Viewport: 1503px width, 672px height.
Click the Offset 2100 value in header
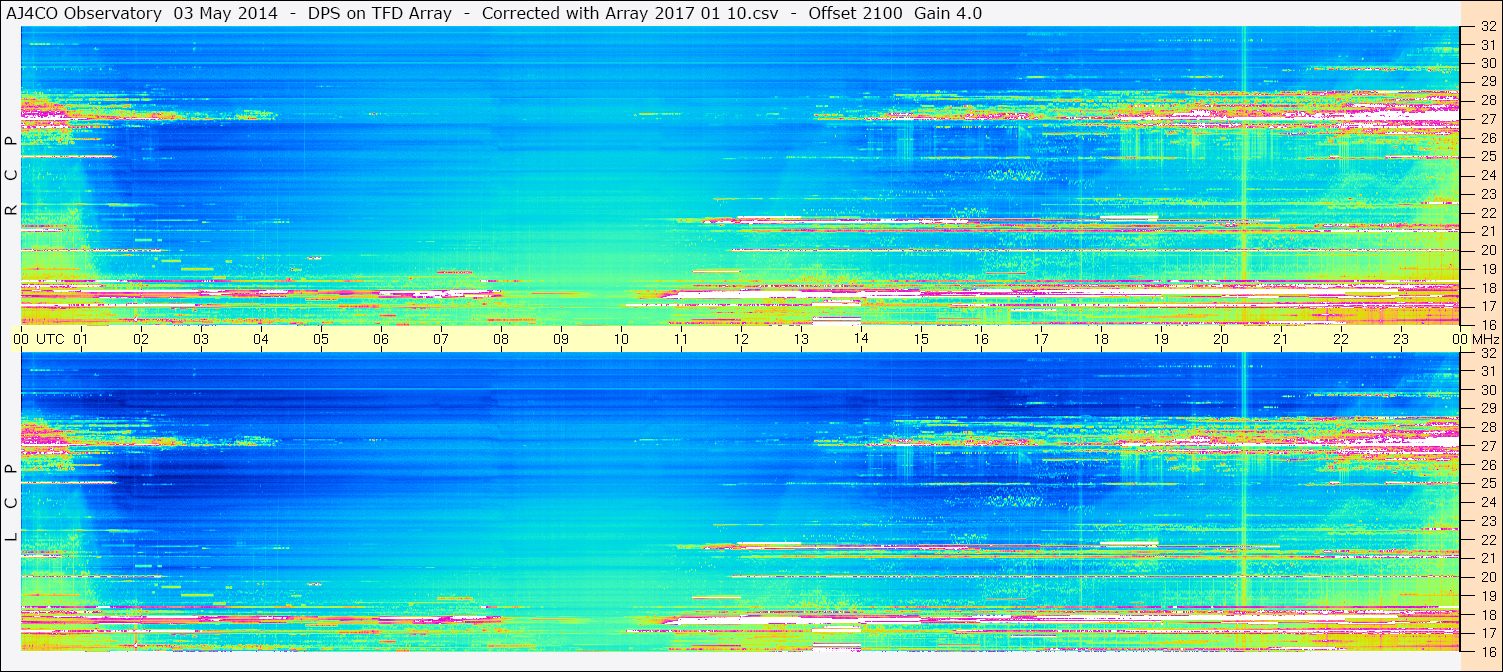coord(854,13)
